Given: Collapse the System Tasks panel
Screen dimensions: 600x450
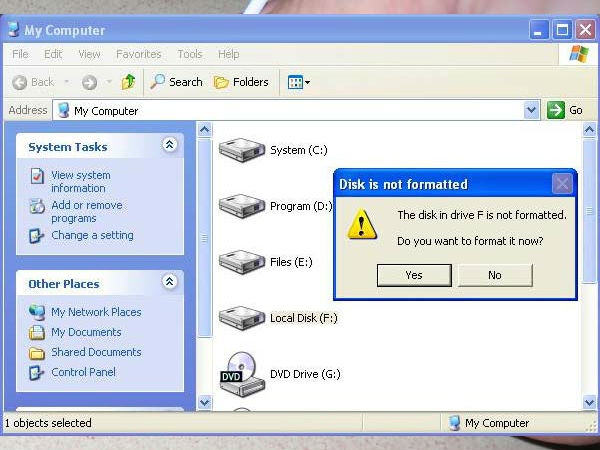Looking at the screenshot, I should point(170,145).
